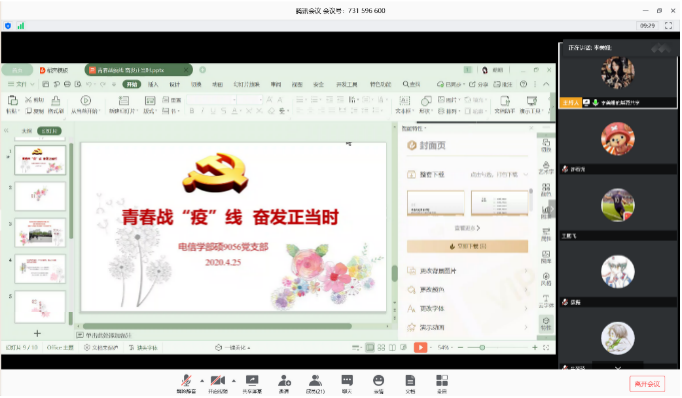Turn on the video camera
The width and height of the screenshot is (682, 398).
[x=217, y=383]
